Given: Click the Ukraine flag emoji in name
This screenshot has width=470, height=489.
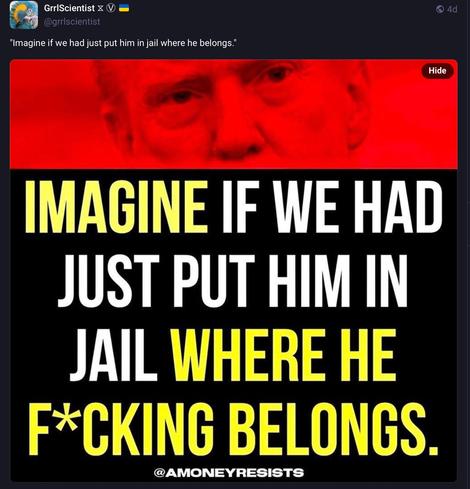Looking at the screenshot, I should click(x=124, y=9).
